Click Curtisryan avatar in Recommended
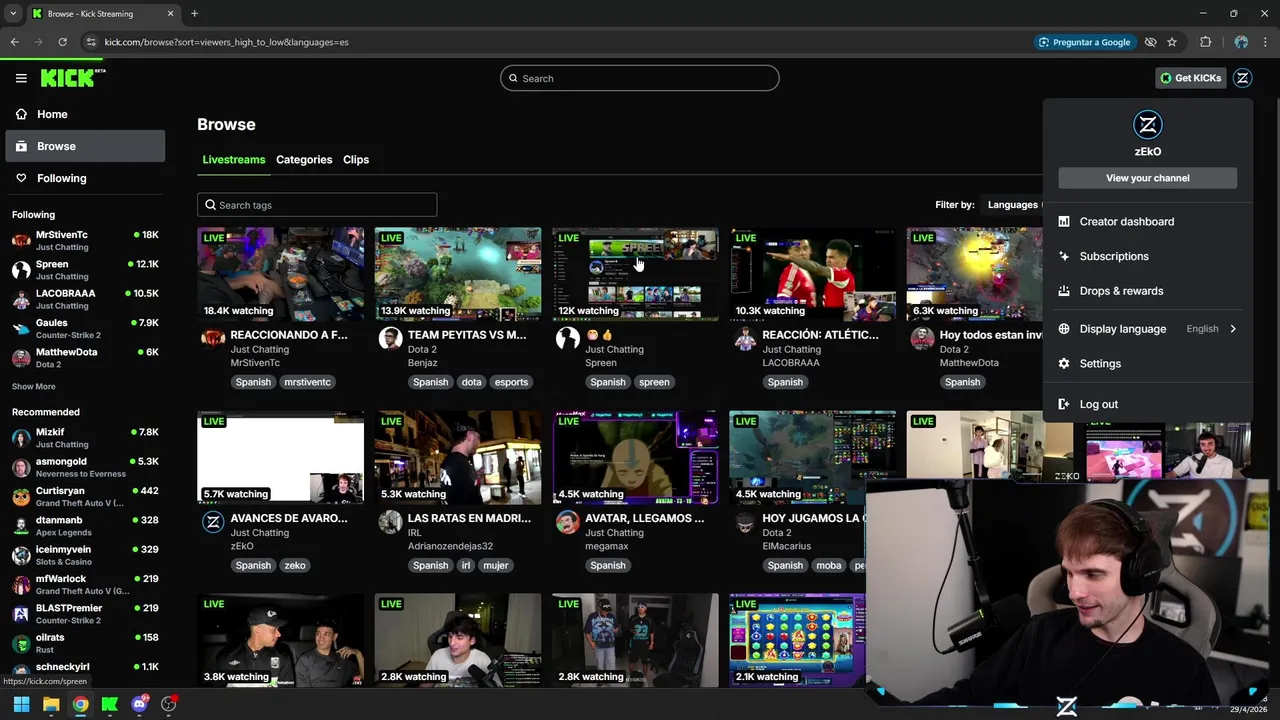Image resolution: width=1280 pixels, height=720 pixels. point(21,497)
